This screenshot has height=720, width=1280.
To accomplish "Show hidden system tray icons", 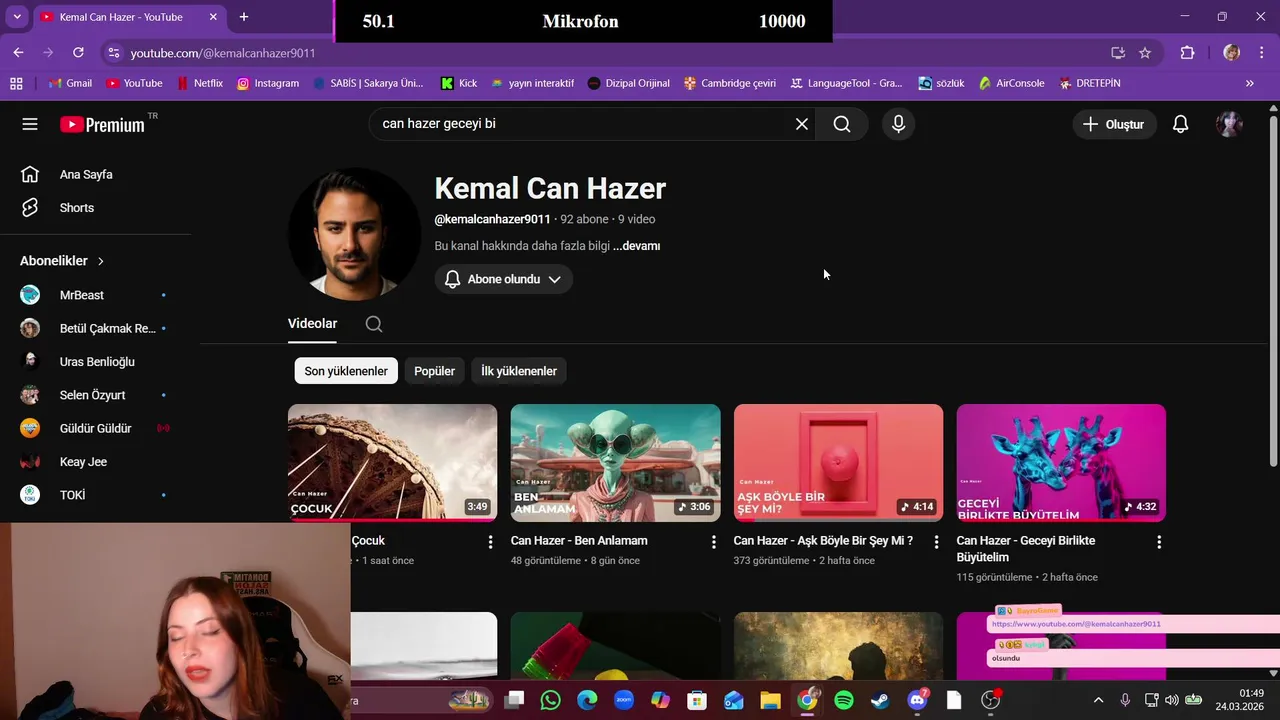I will 1098,700.
